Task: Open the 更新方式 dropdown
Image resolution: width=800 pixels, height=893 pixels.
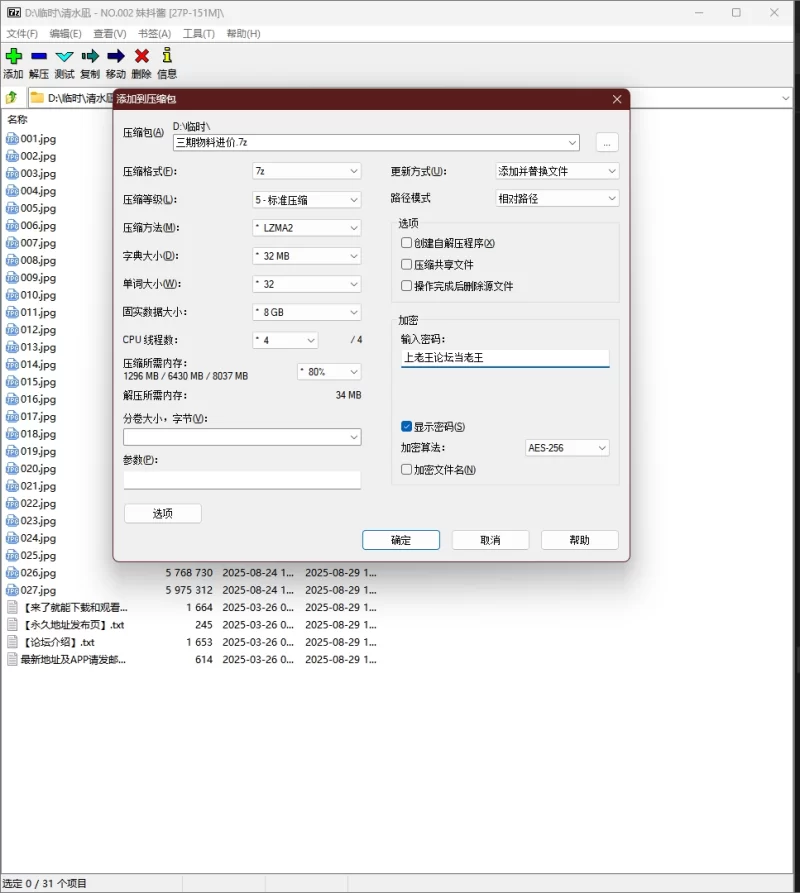Action: click(x=557, y=171)
